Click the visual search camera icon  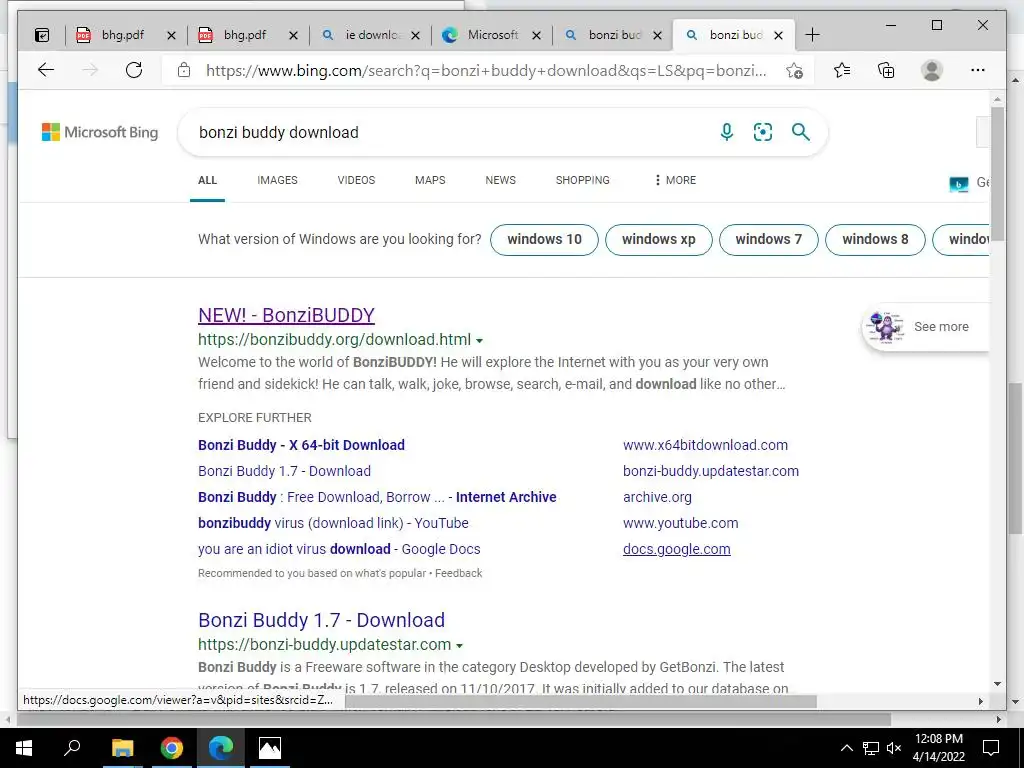point(763,132)
